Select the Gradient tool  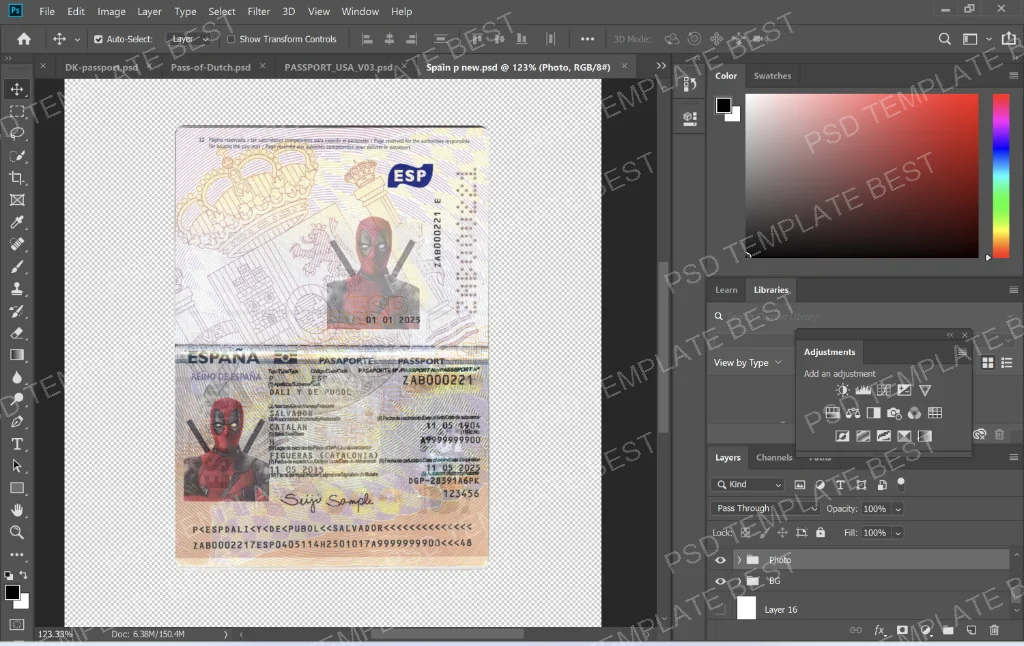coord(17,355)
